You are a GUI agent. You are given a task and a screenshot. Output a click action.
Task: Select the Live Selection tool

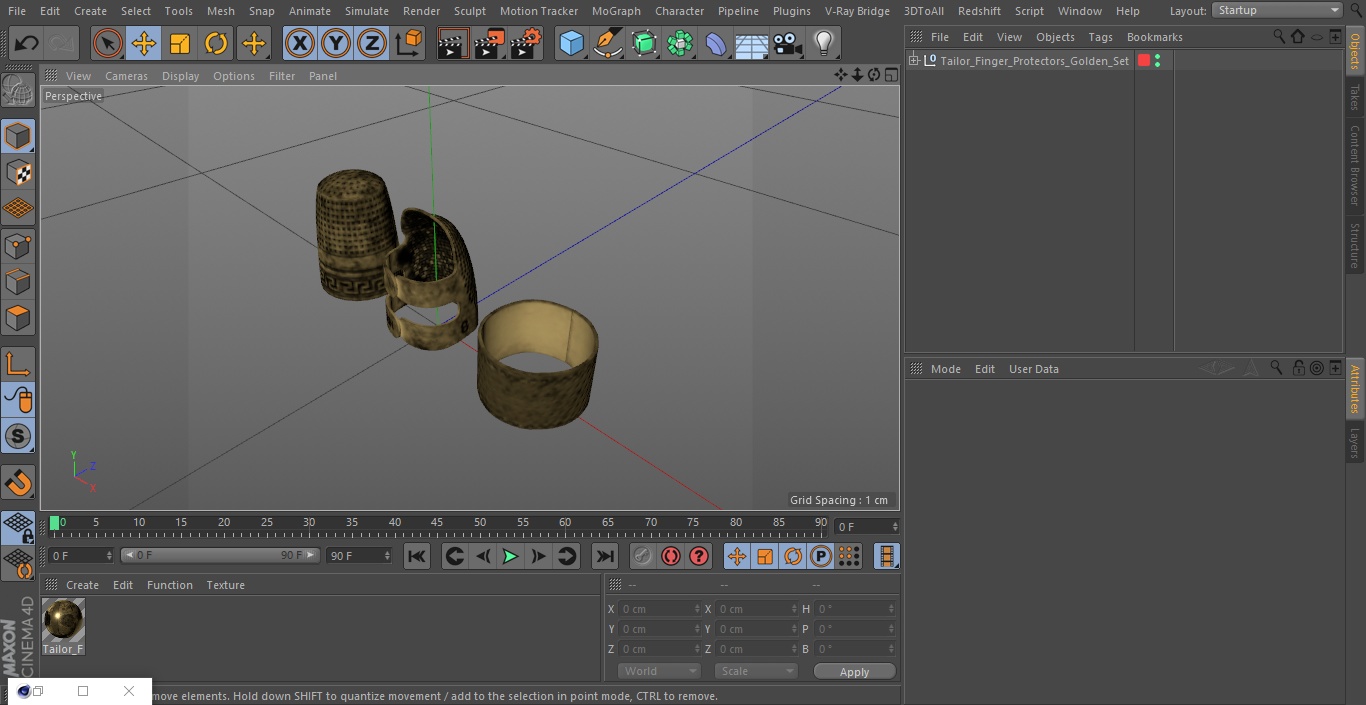[x=108, y=43]
